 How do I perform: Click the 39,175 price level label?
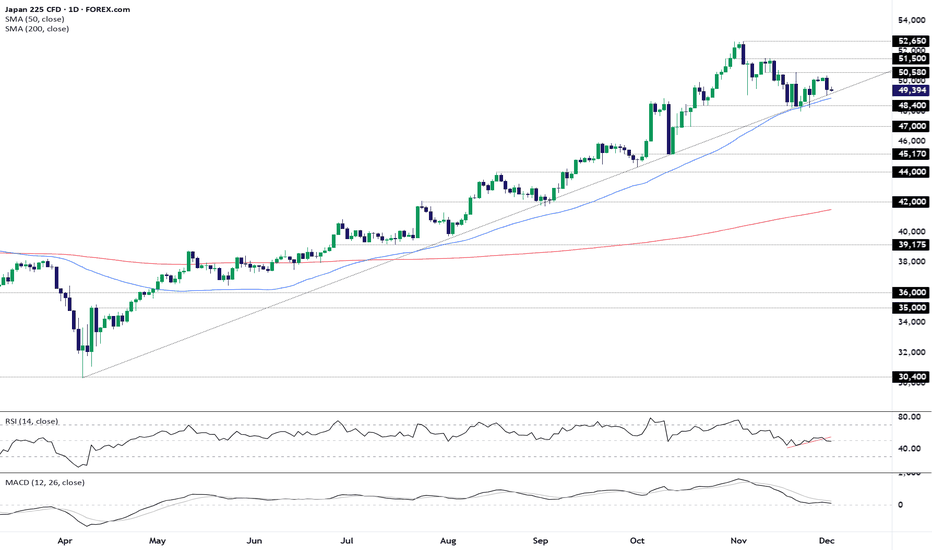pyautogui.click(x=912, y=244)
